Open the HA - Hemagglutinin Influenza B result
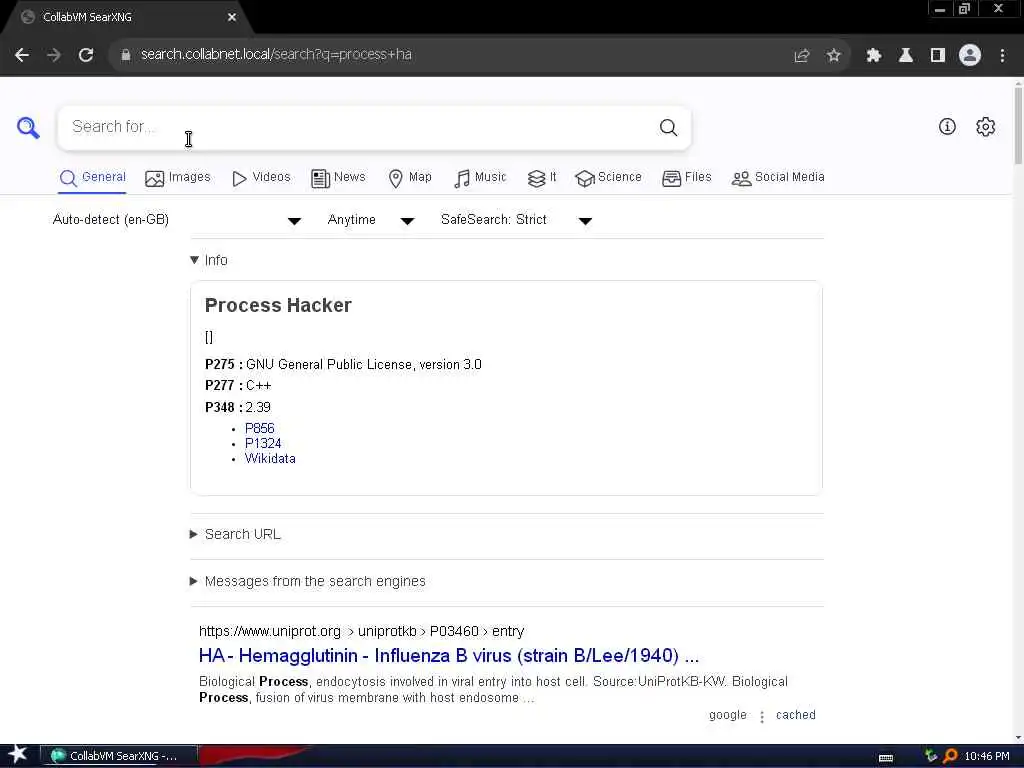This screenshot has width=1024, height=768. coord(449,656)
